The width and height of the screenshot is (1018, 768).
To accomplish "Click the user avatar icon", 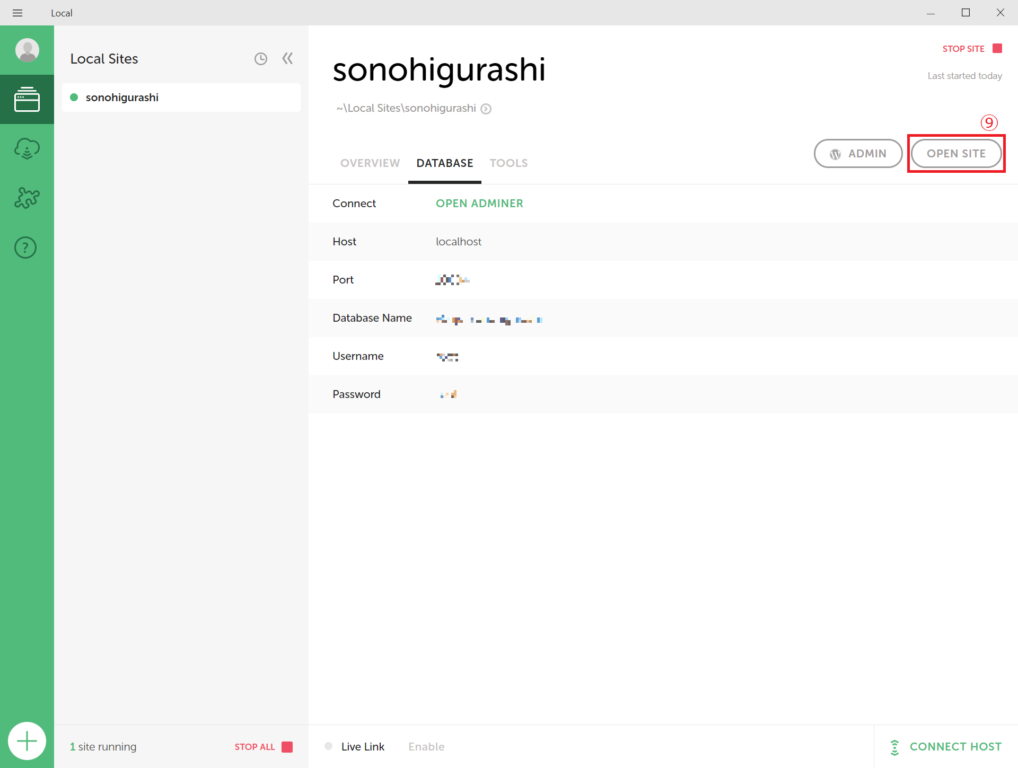I will tap(27, 50).
